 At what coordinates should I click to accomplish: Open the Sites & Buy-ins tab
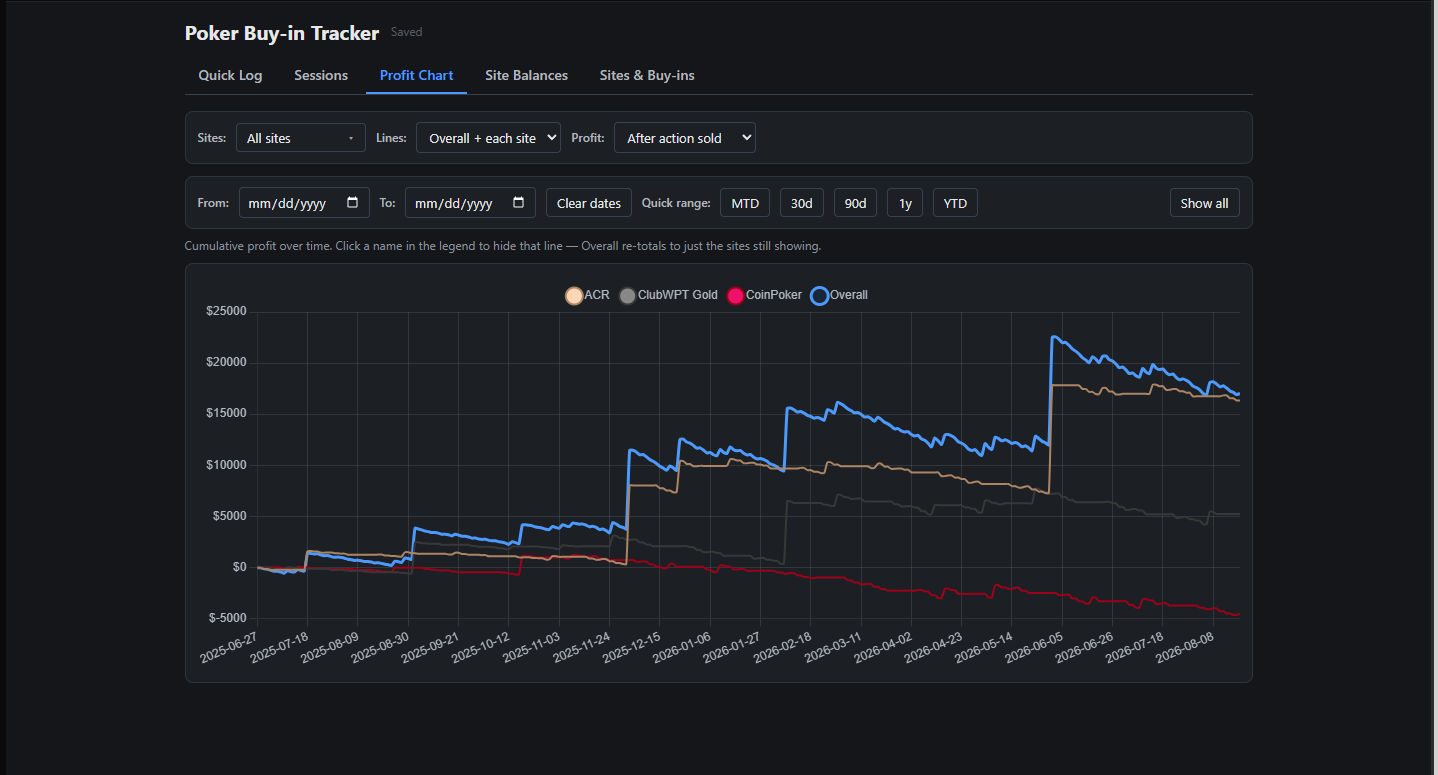tap(647, 75)
